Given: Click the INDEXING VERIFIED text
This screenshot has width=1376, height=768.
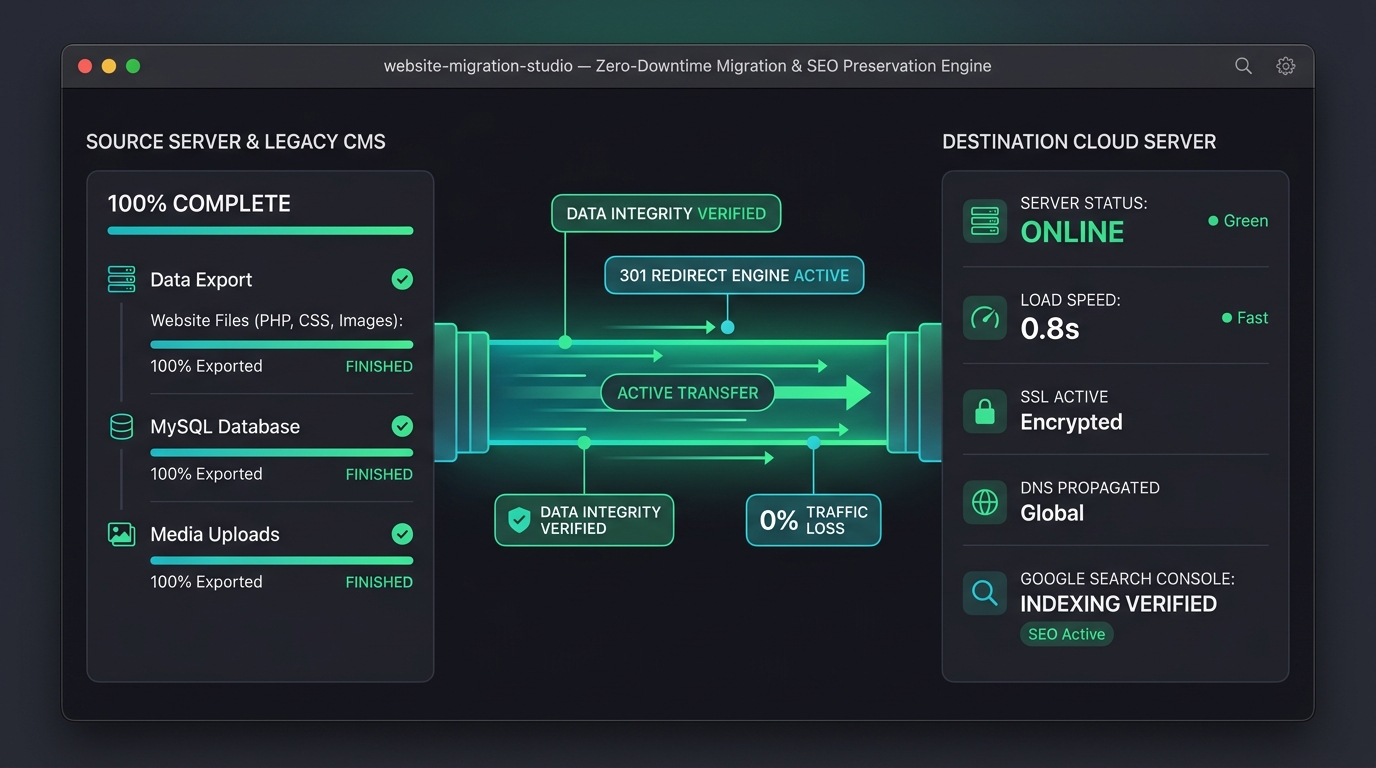Looking at the screenshot, I should (1118, 604).
